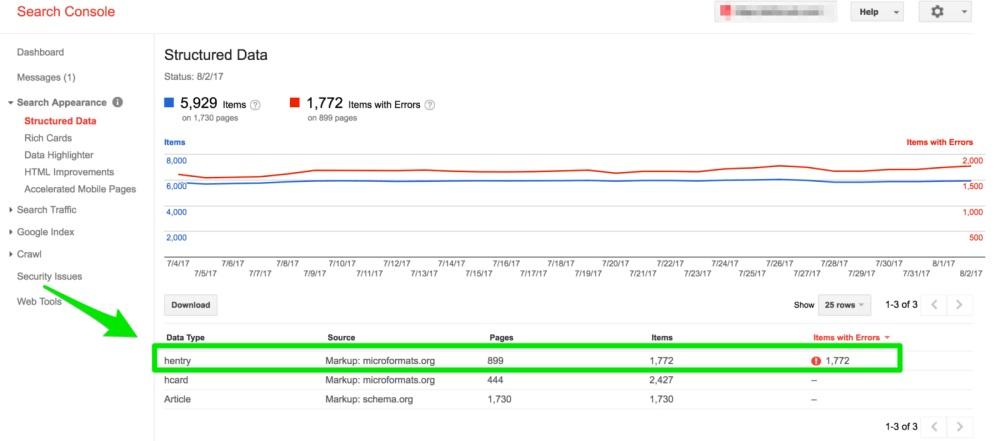Expand the Crawl menu section
The width and height of the screenshot is (1000, 441).
[x=30, y=254]
